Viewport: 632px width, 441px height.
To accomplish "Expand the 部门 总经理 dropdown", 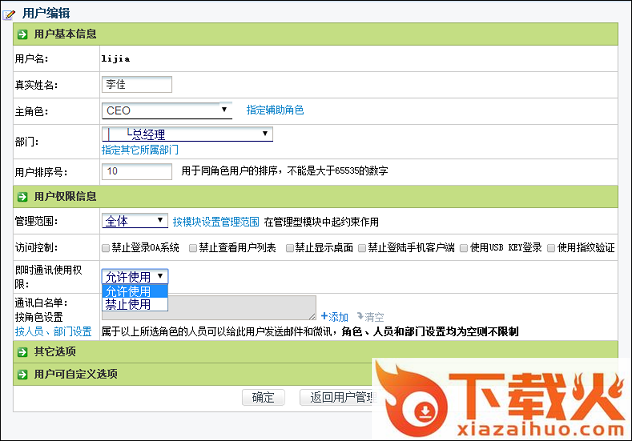I will tap(187, 134).
